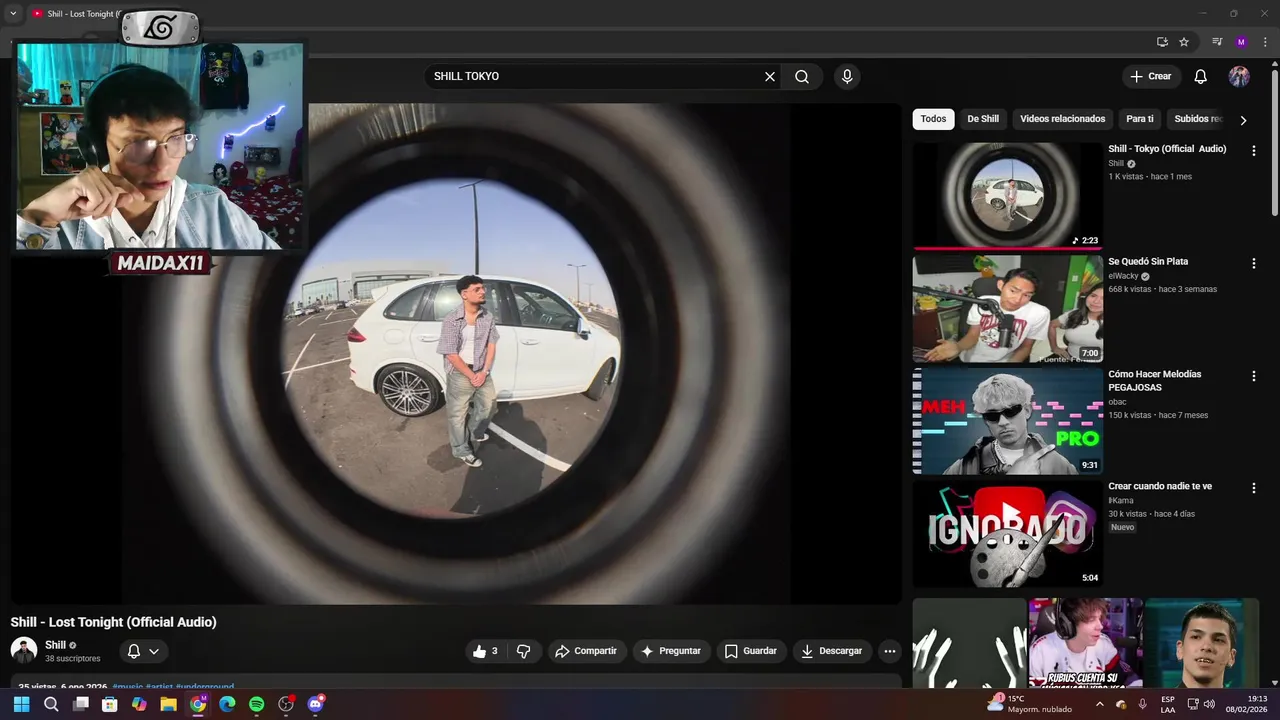Open Spotify from the taskbar
1280x720 pixels.
(256, 704)
